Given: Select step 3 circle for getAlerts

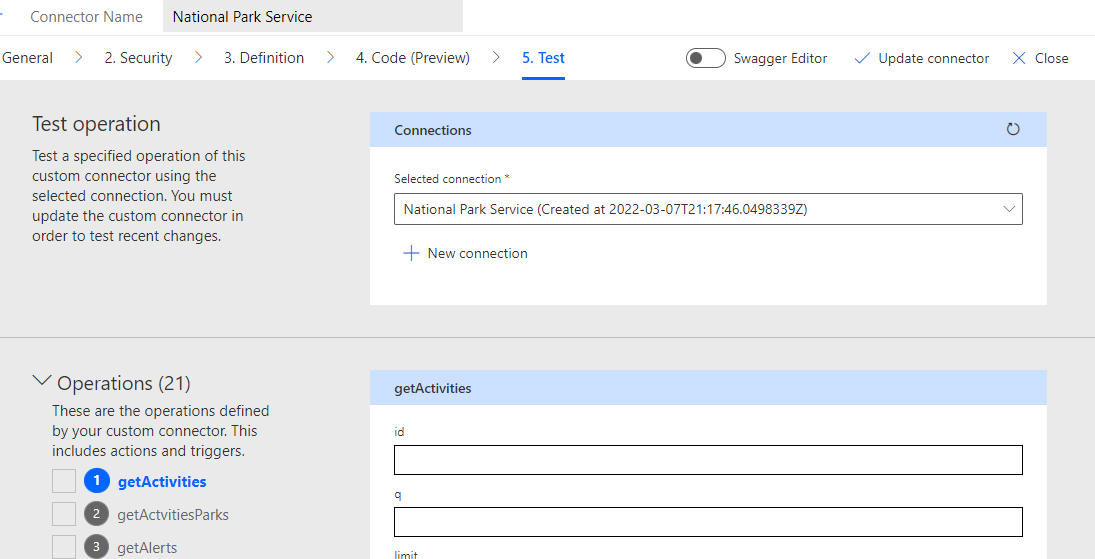Looking at the screenshot, I should [96, 546].
